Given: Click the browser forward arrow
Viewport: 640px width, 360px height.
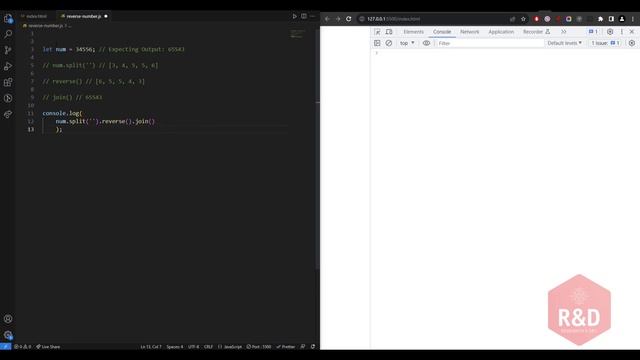Looking at the screenshot, I should [338, 19].
